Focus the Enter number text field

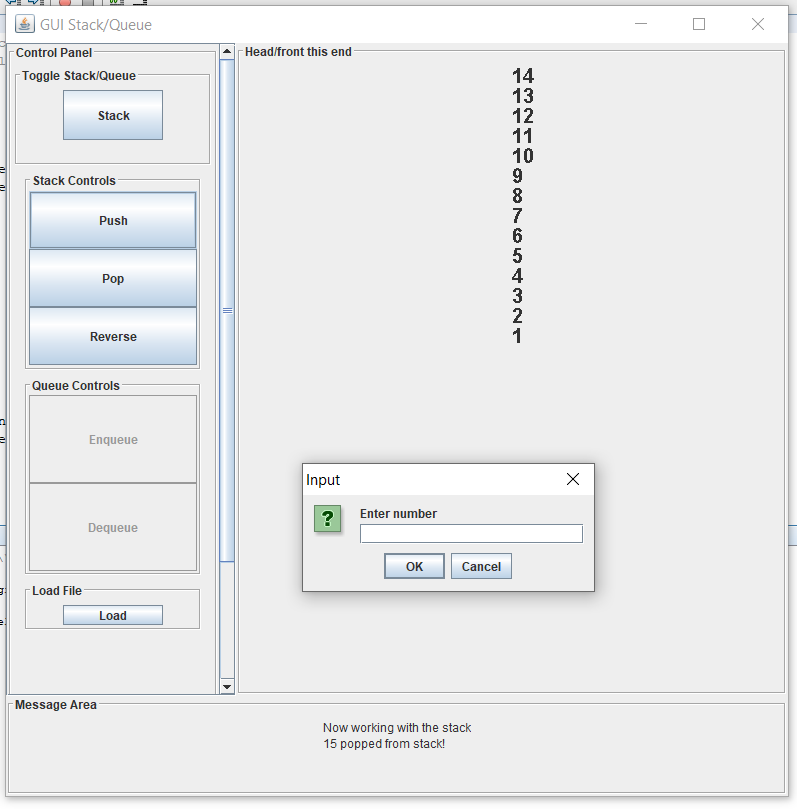[471, 533]
